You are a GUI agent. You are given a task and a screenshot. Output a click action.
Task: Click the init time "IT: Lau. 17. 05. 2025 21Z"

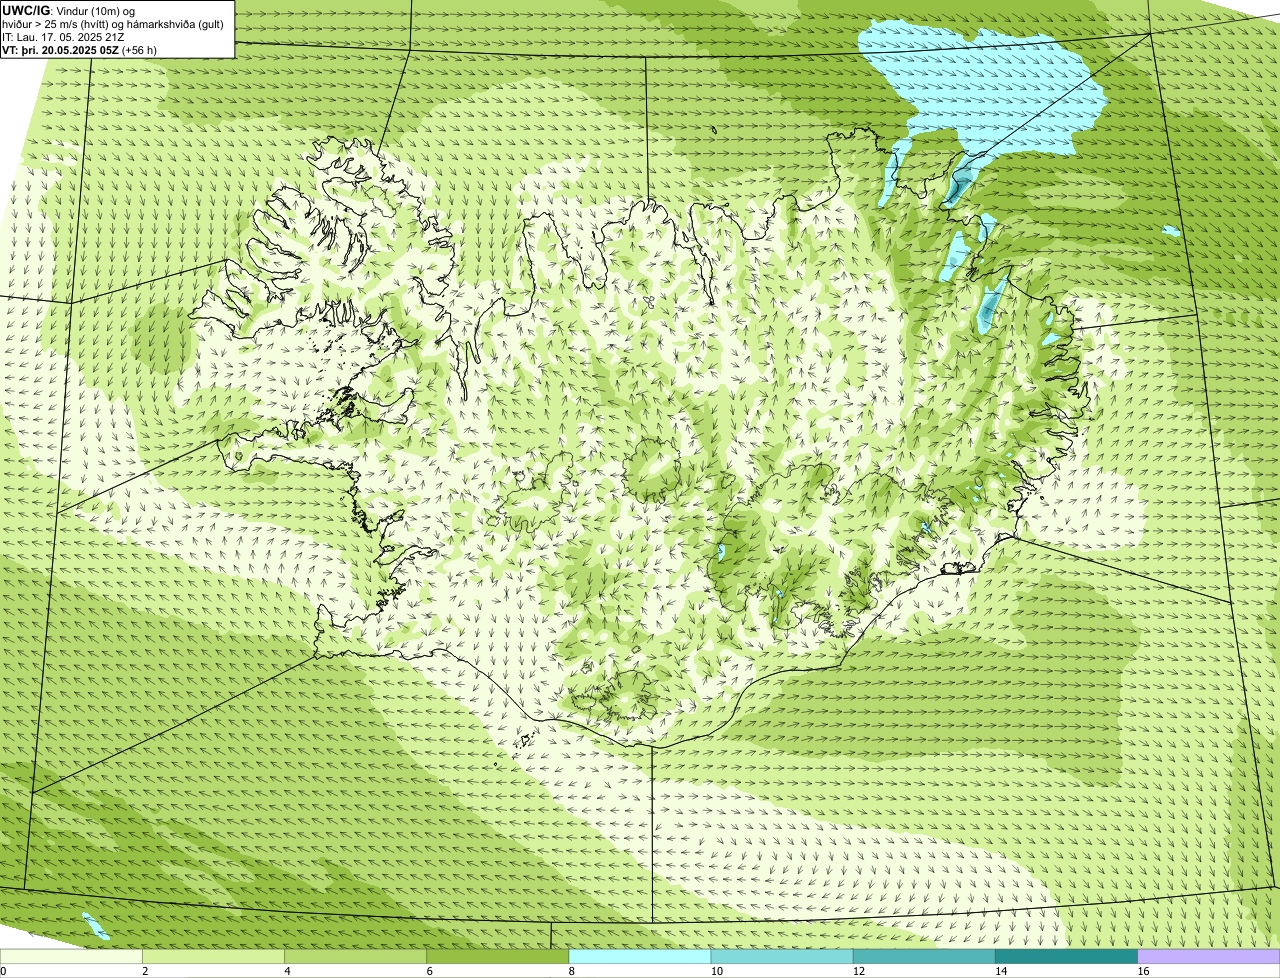(x=64, y=37)
